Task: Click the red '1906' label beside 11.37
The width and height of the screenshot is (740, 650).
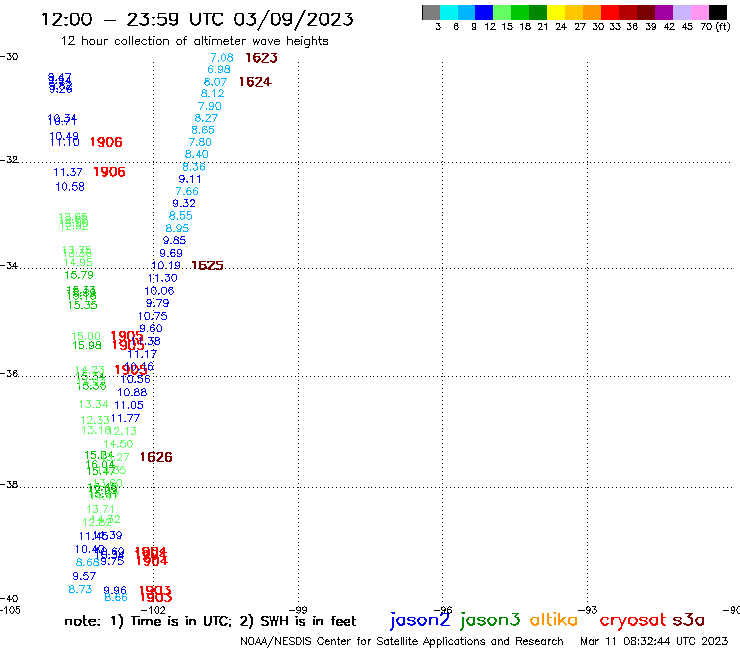Action: (109, 172)
